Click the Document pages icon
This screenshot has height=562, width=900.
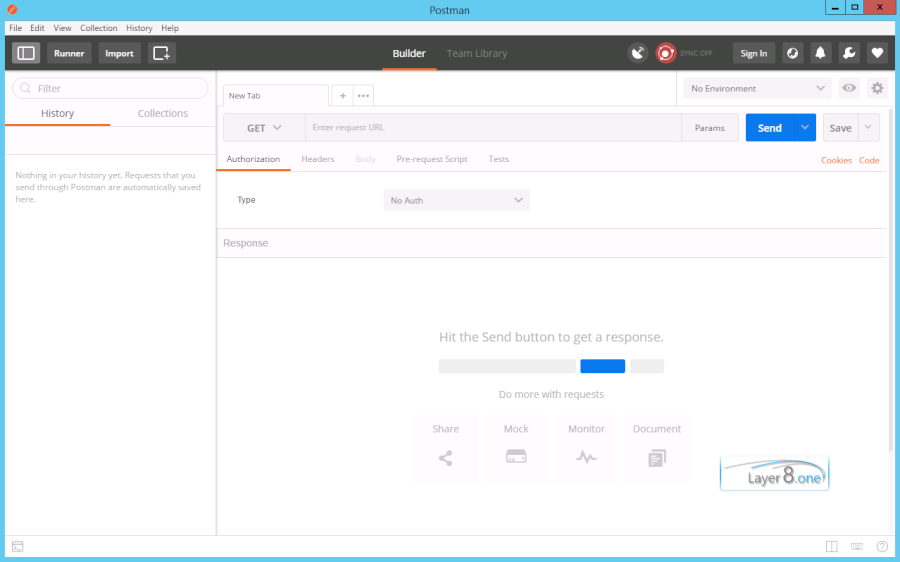(x=657, y=458)
